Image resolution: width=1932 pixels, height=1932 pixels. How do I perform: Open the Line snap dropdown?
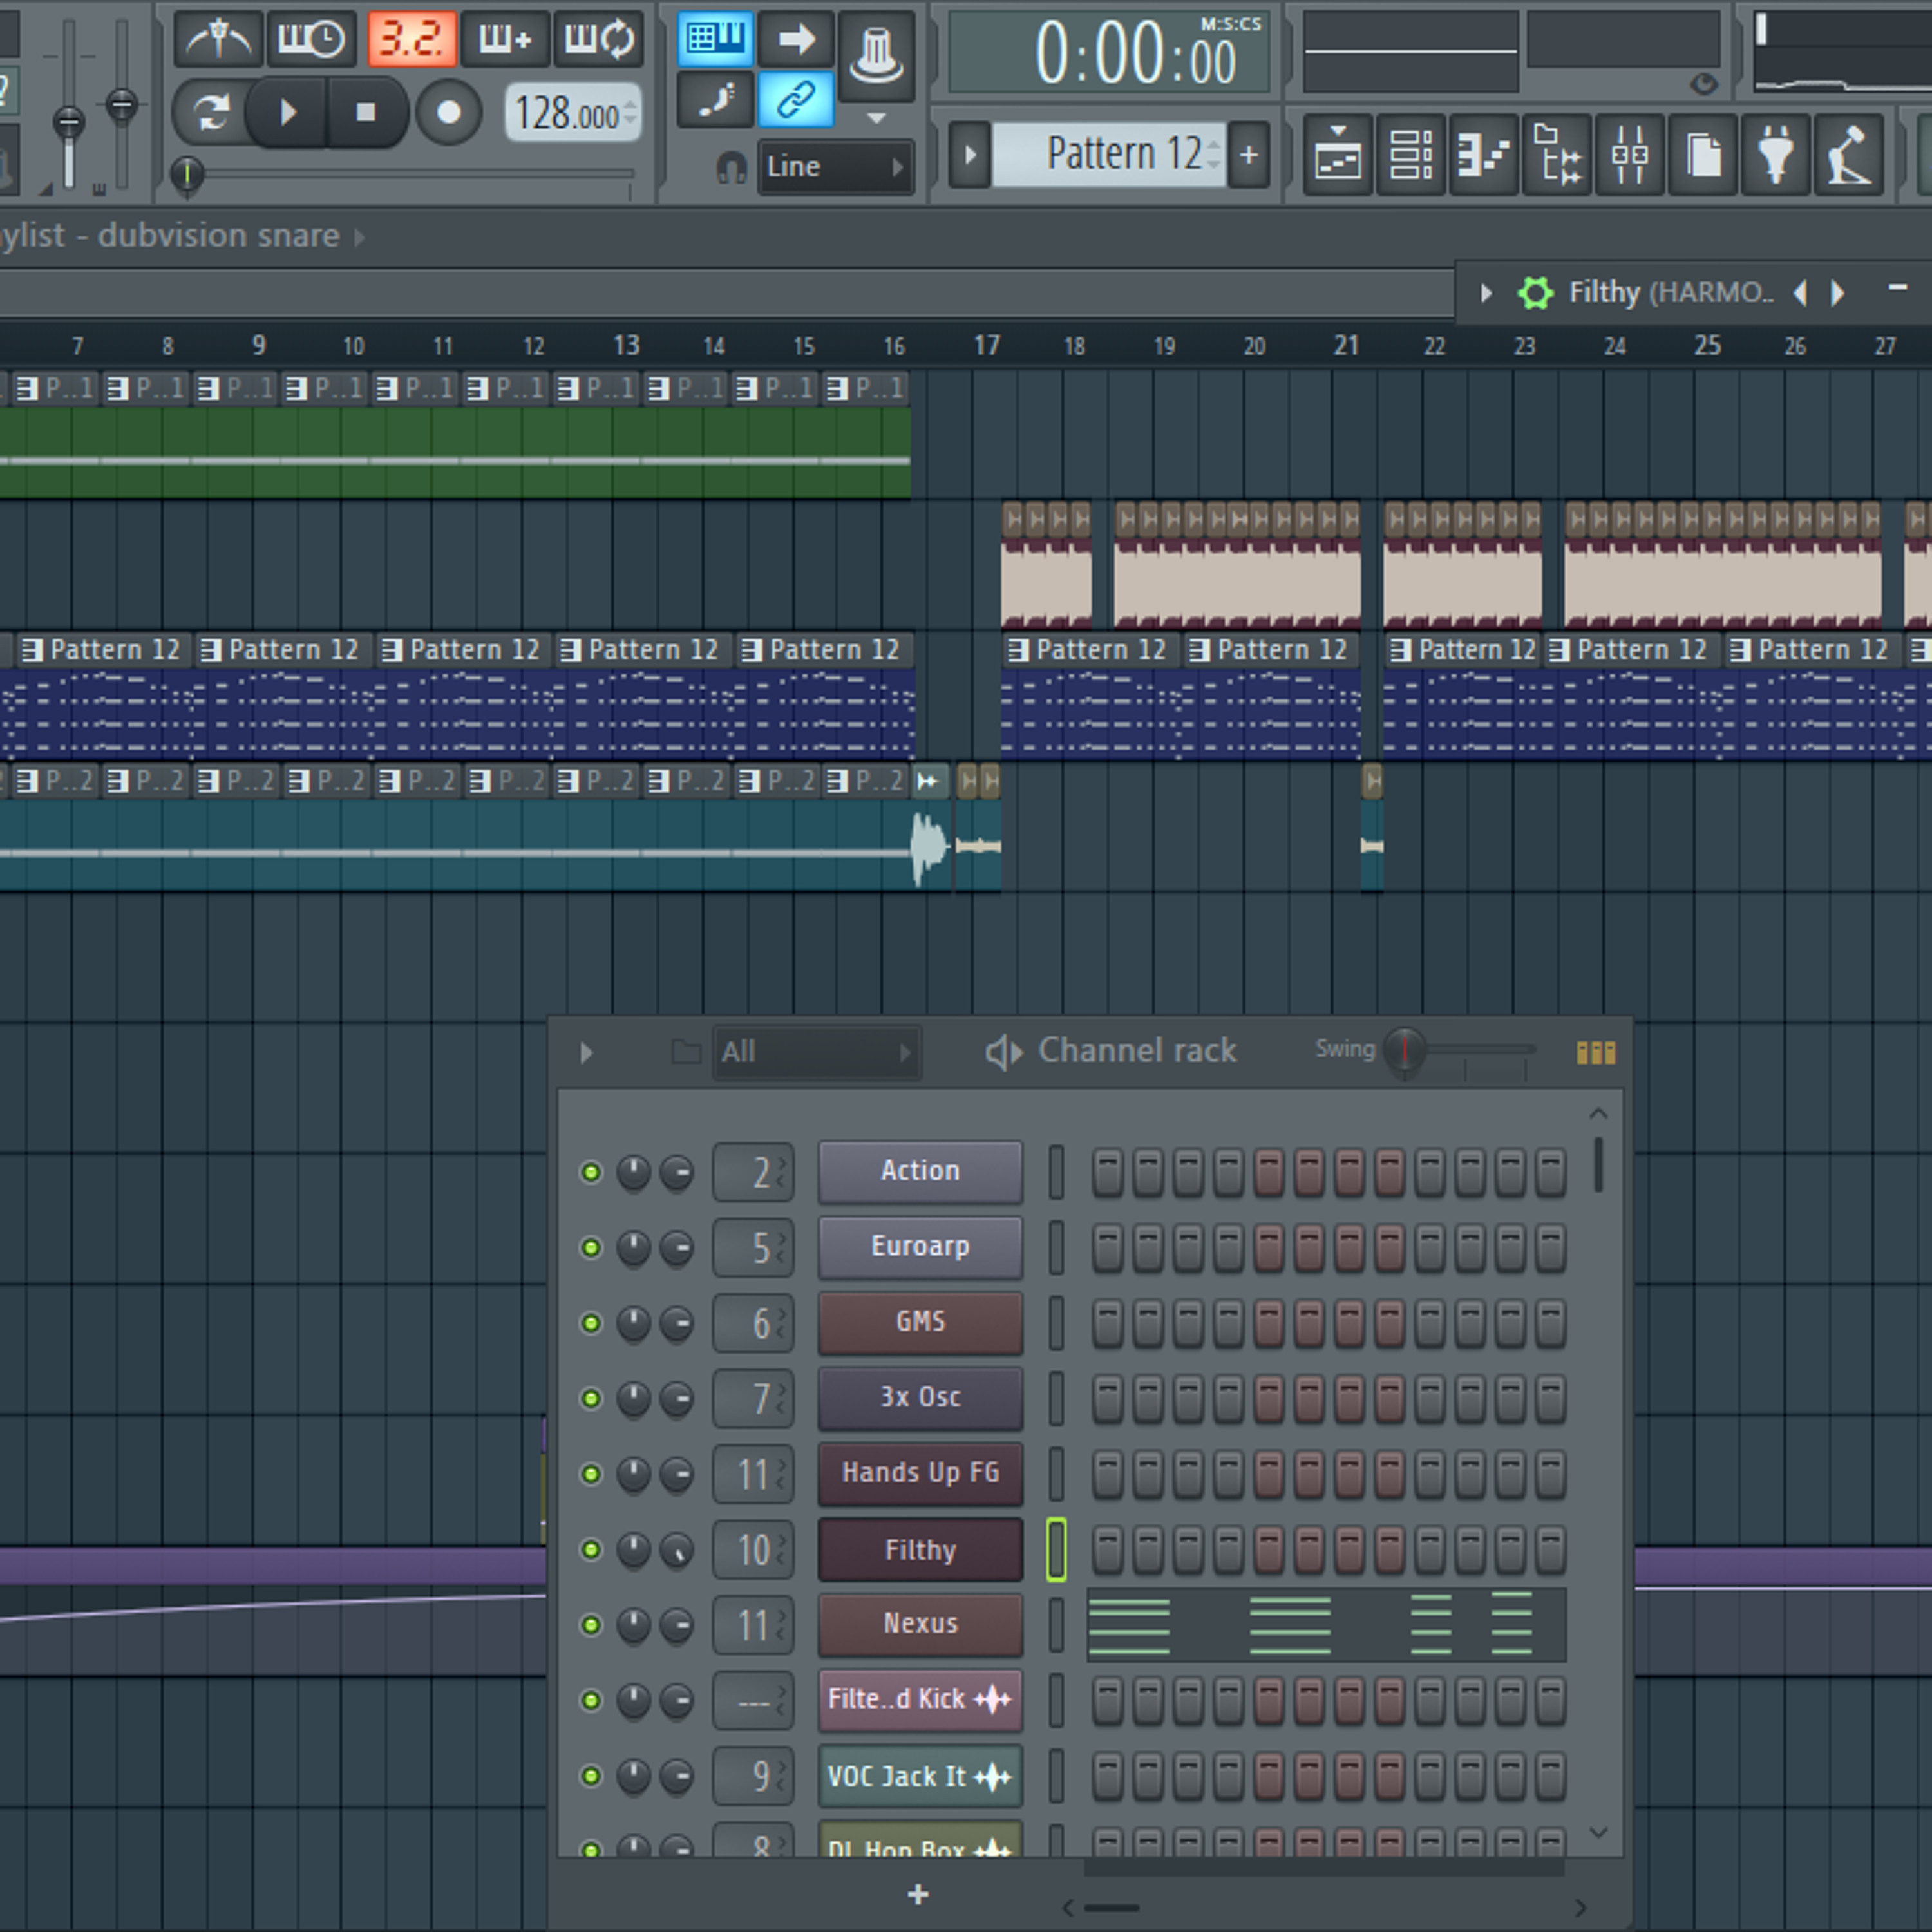click(835, 167)
